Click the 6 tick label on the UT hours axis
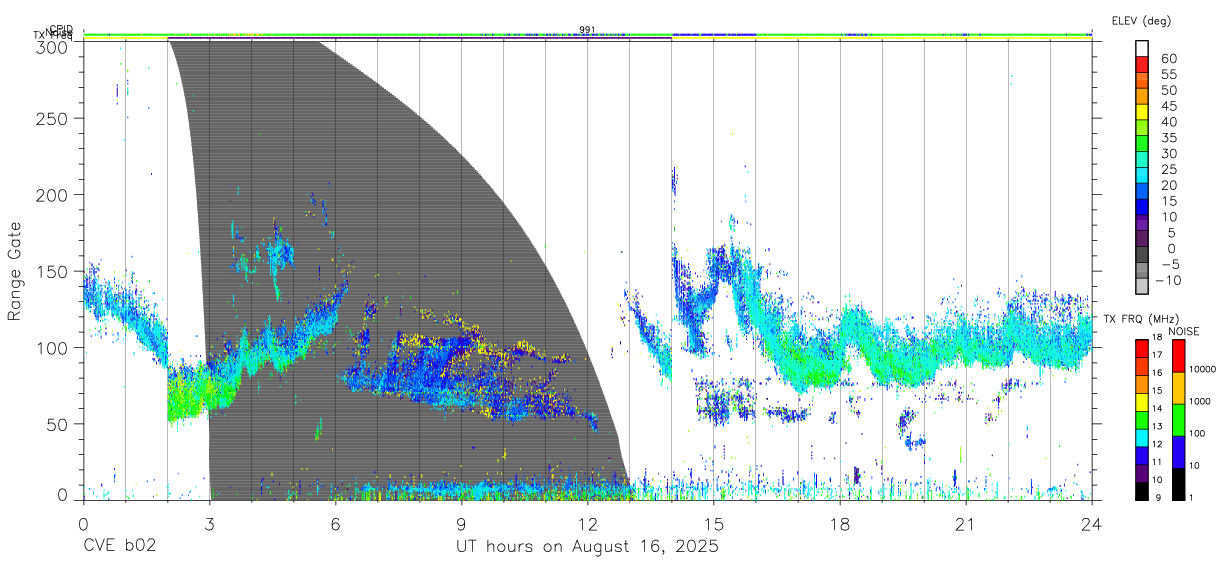This screenshot has width=1228, height=567. 335,524
